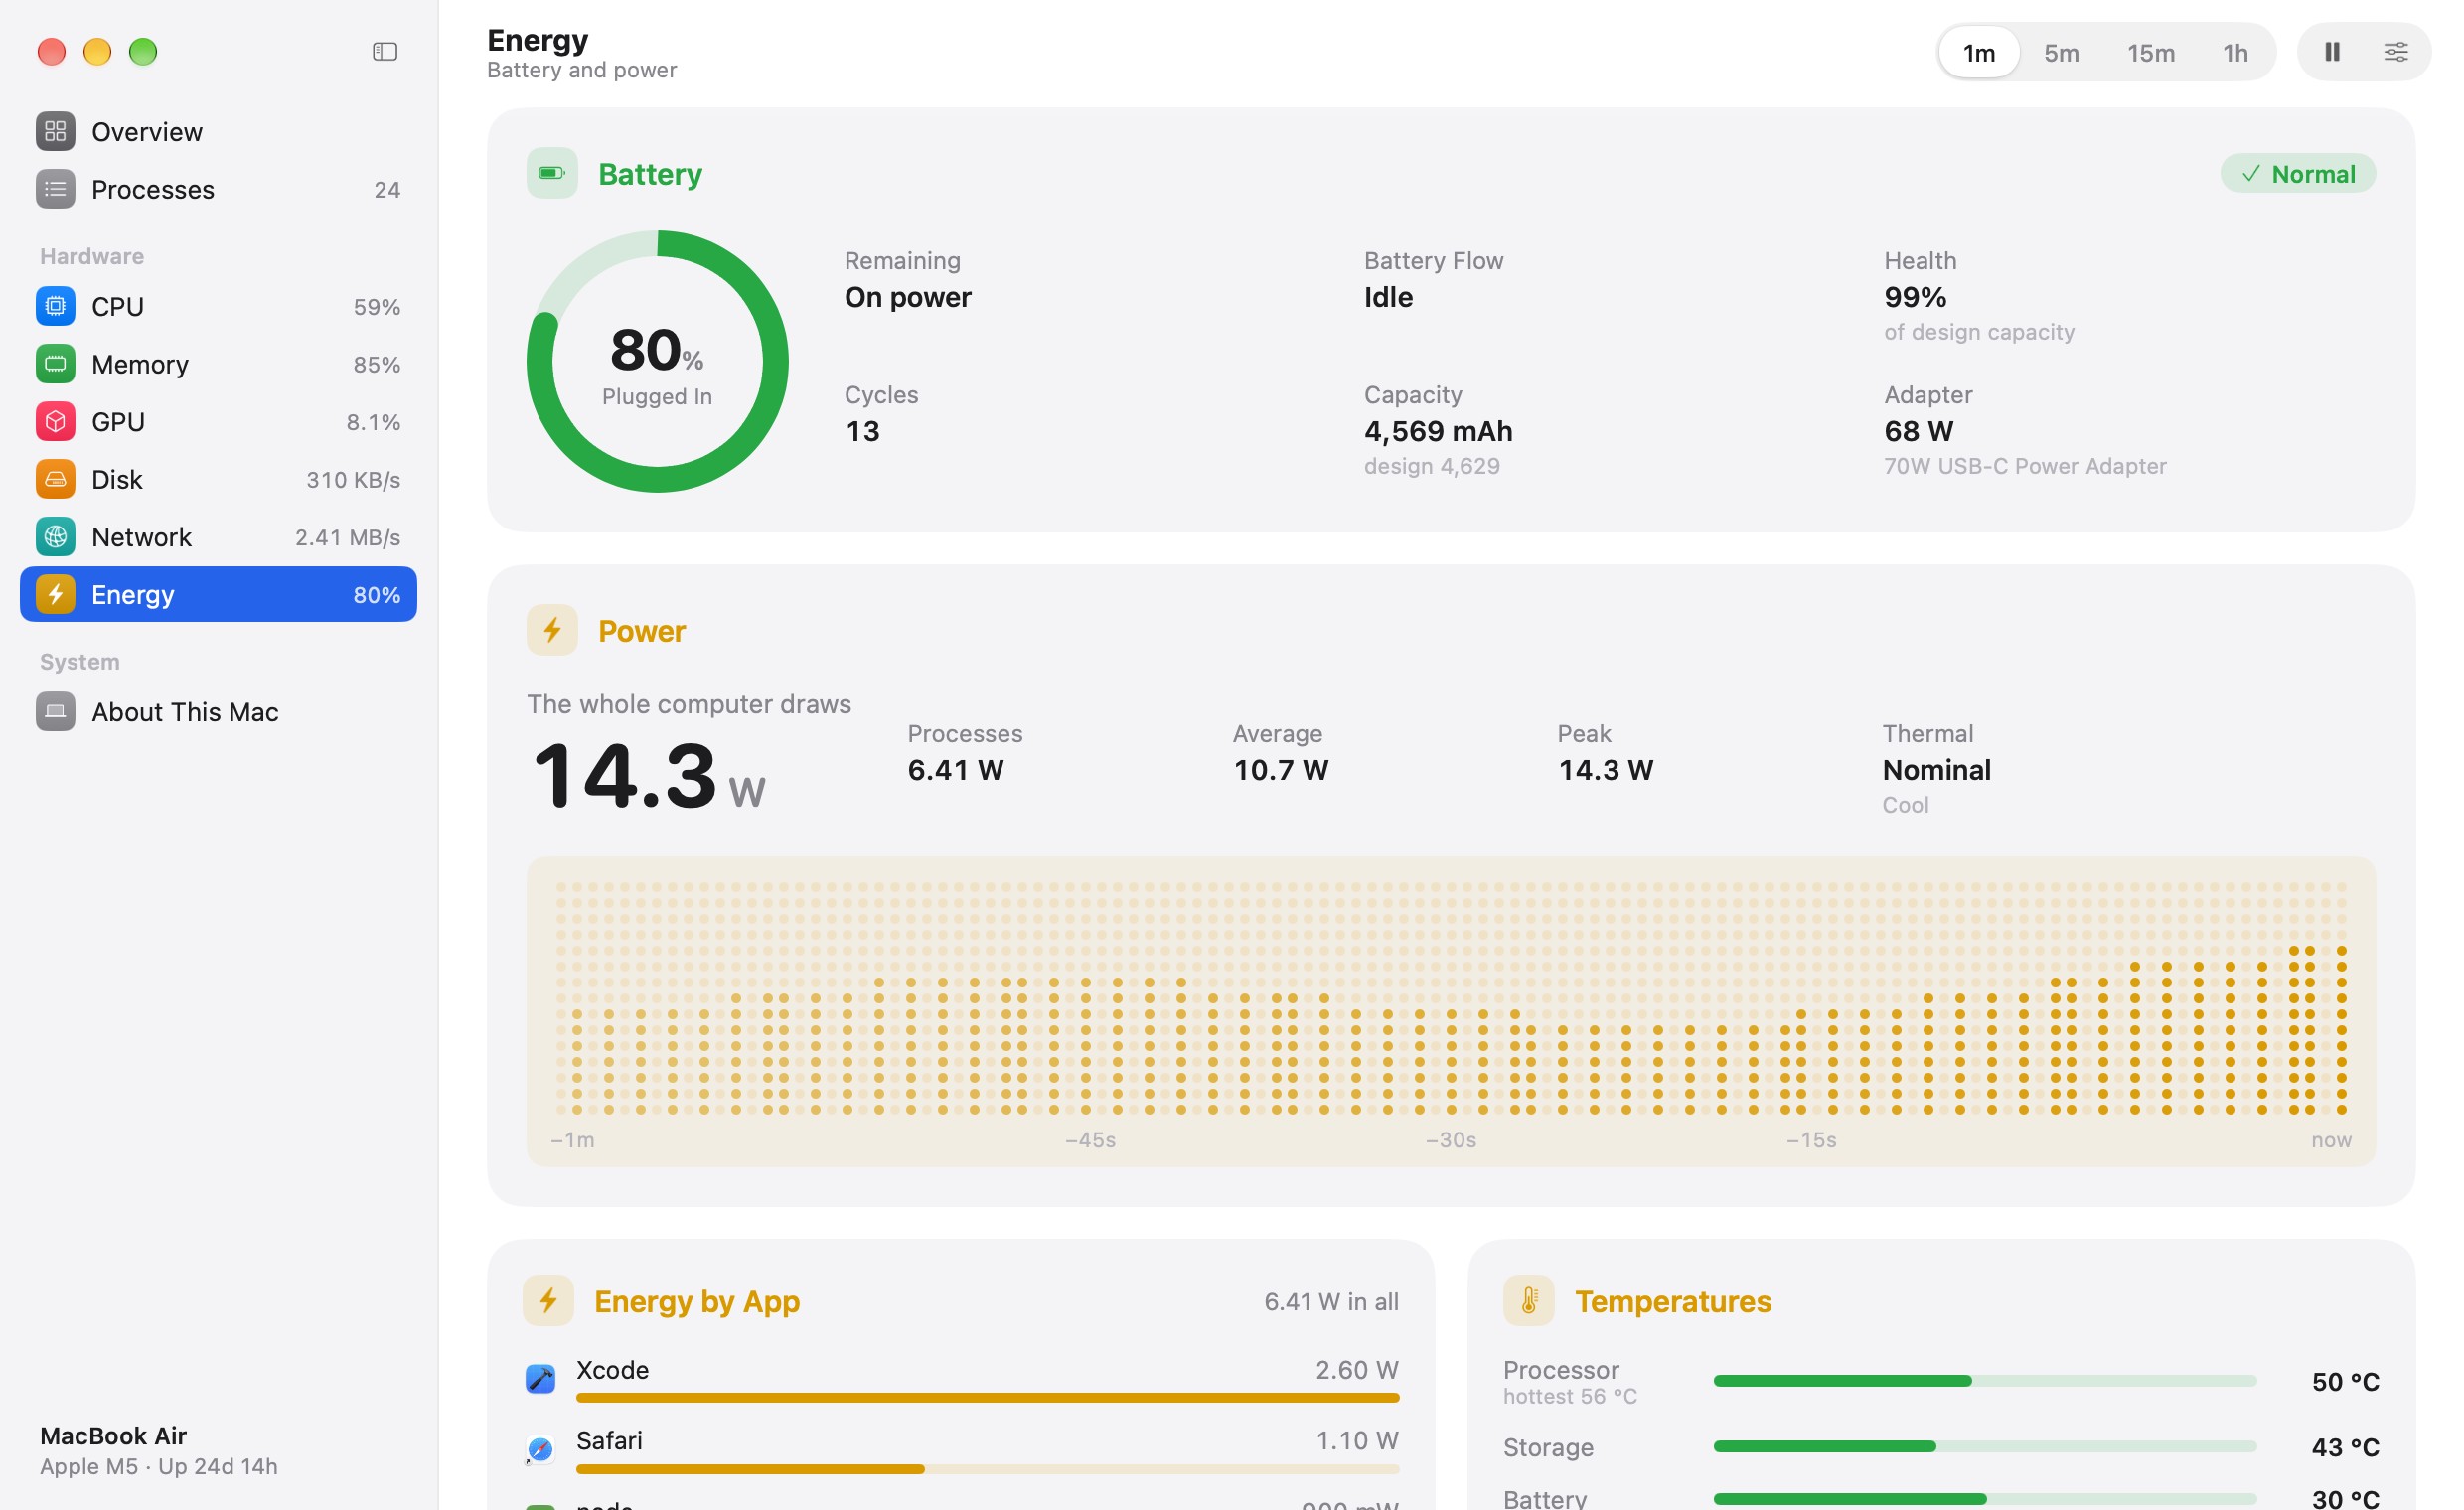
Task: Click the Battery Flow Idle value
Action: (x=1388, y=297)
